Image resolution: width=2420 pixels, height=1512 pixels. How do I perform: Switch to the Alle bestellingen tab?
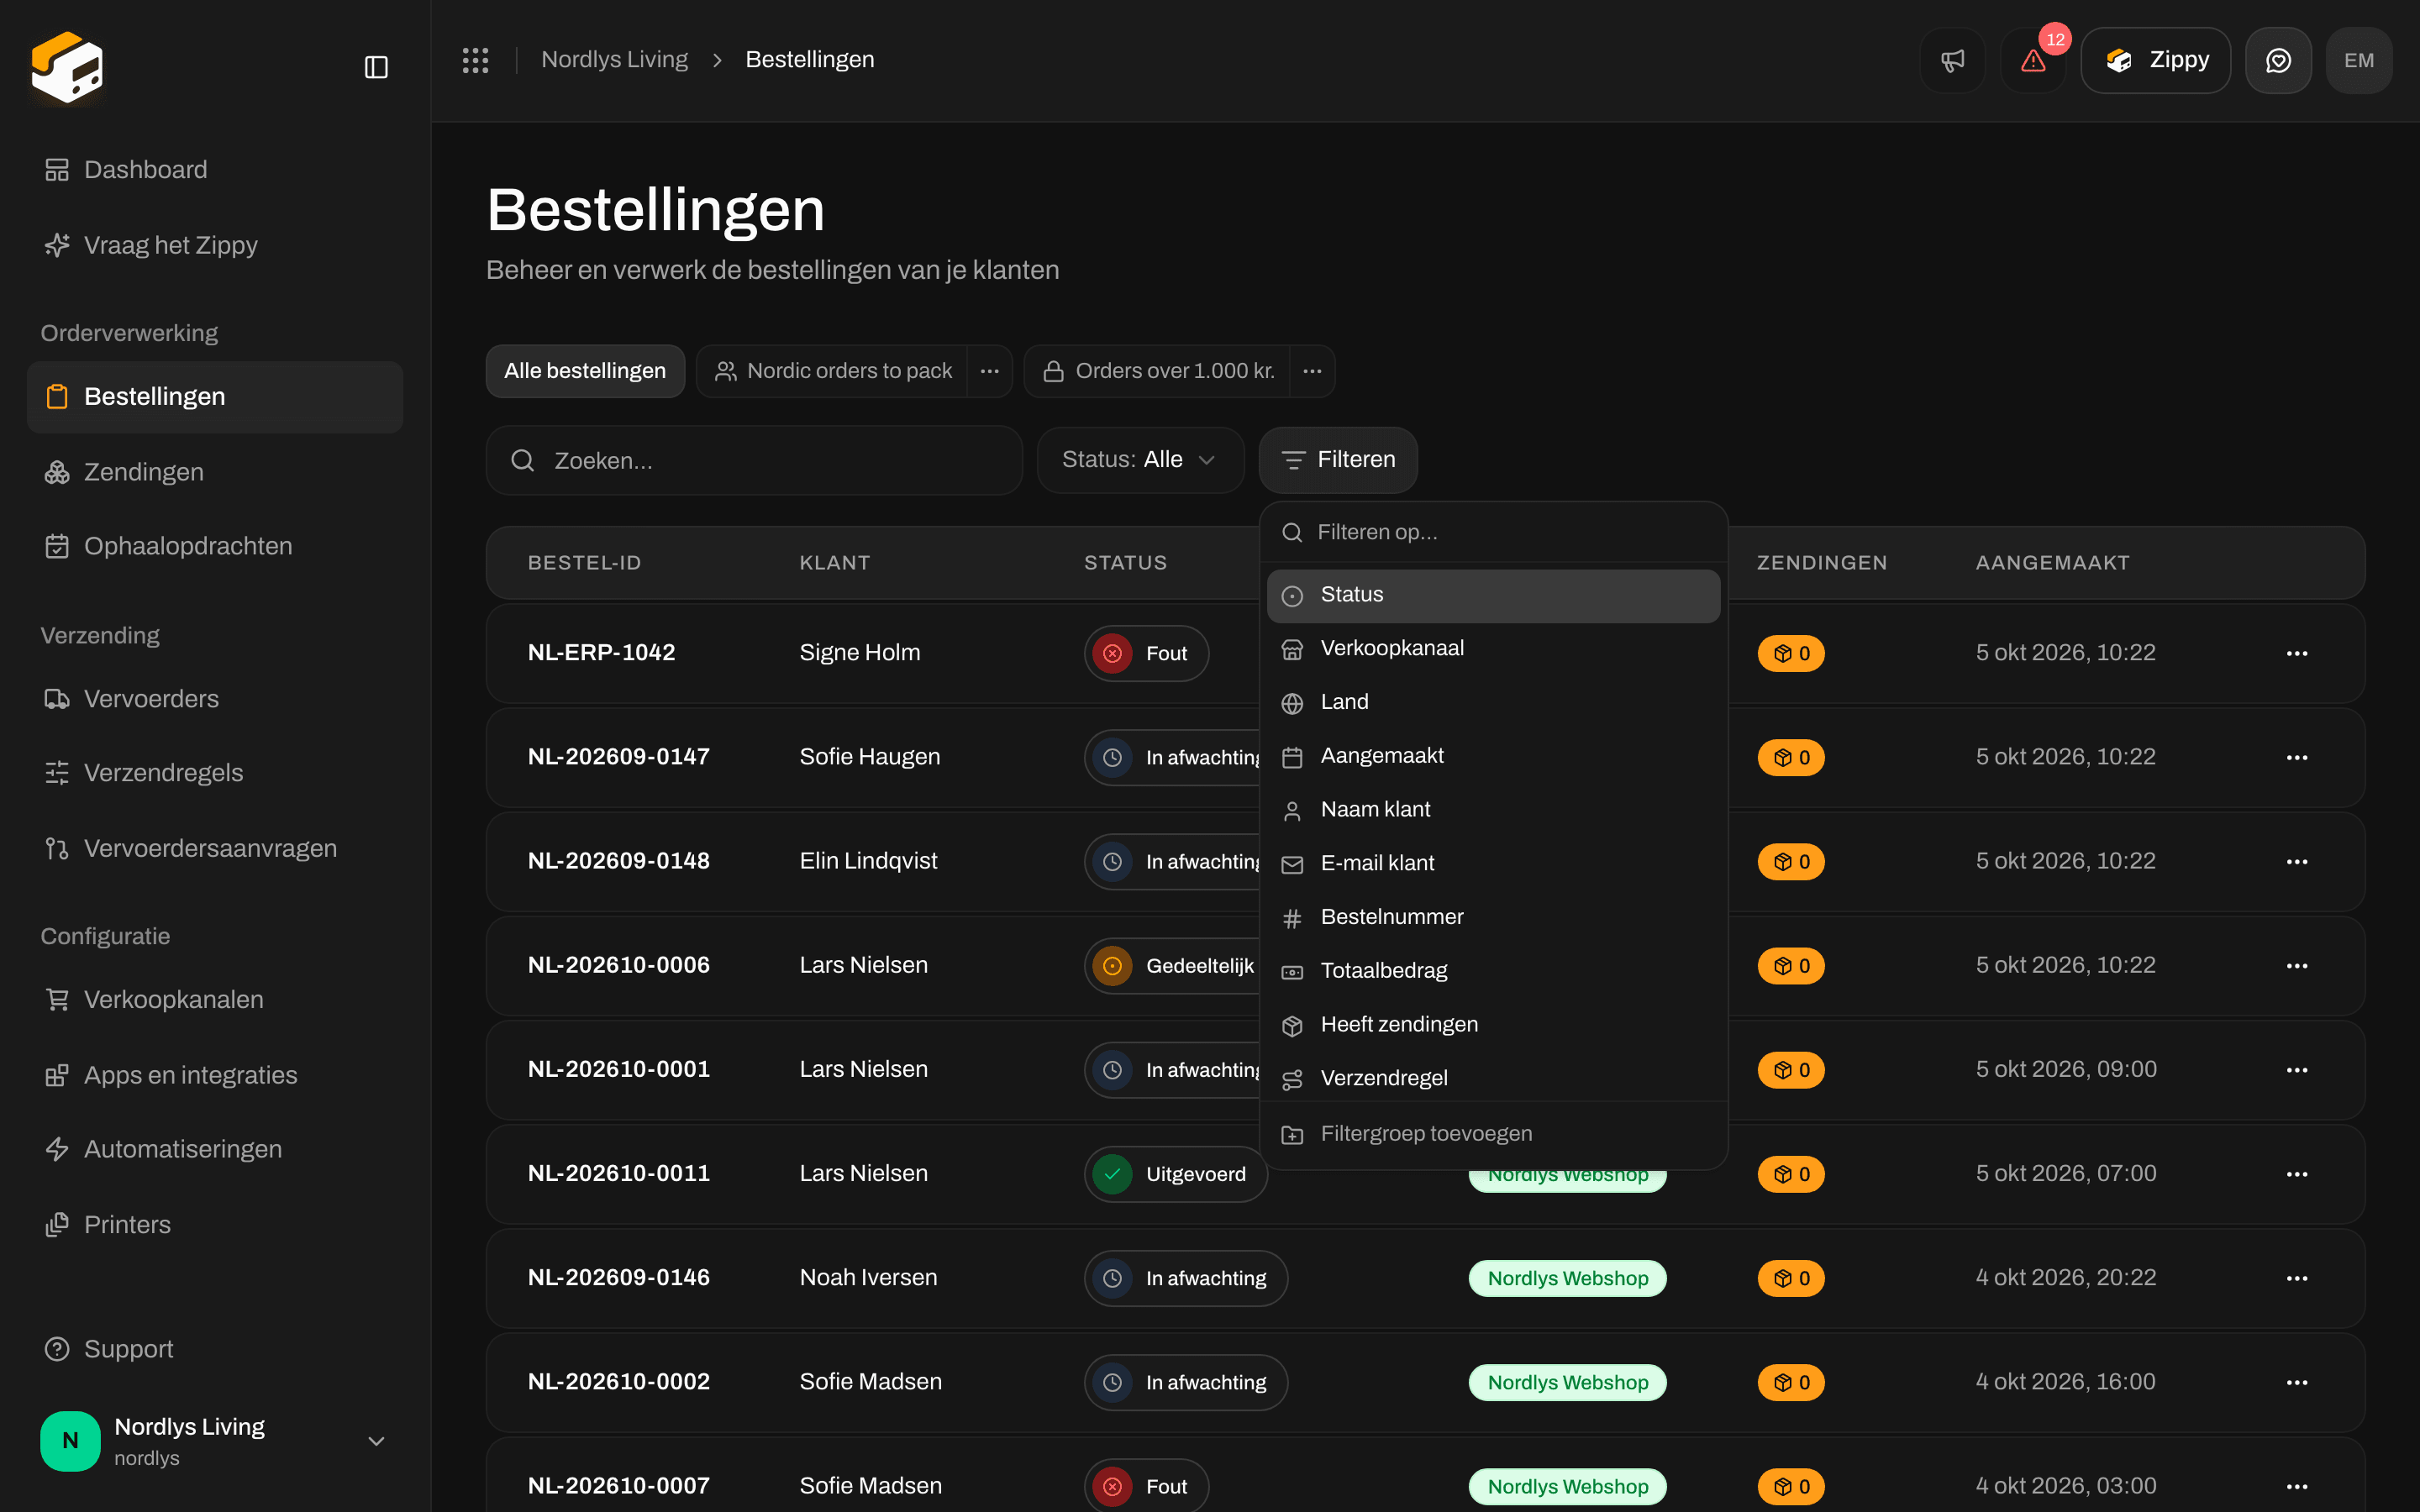tap(585, 371)
